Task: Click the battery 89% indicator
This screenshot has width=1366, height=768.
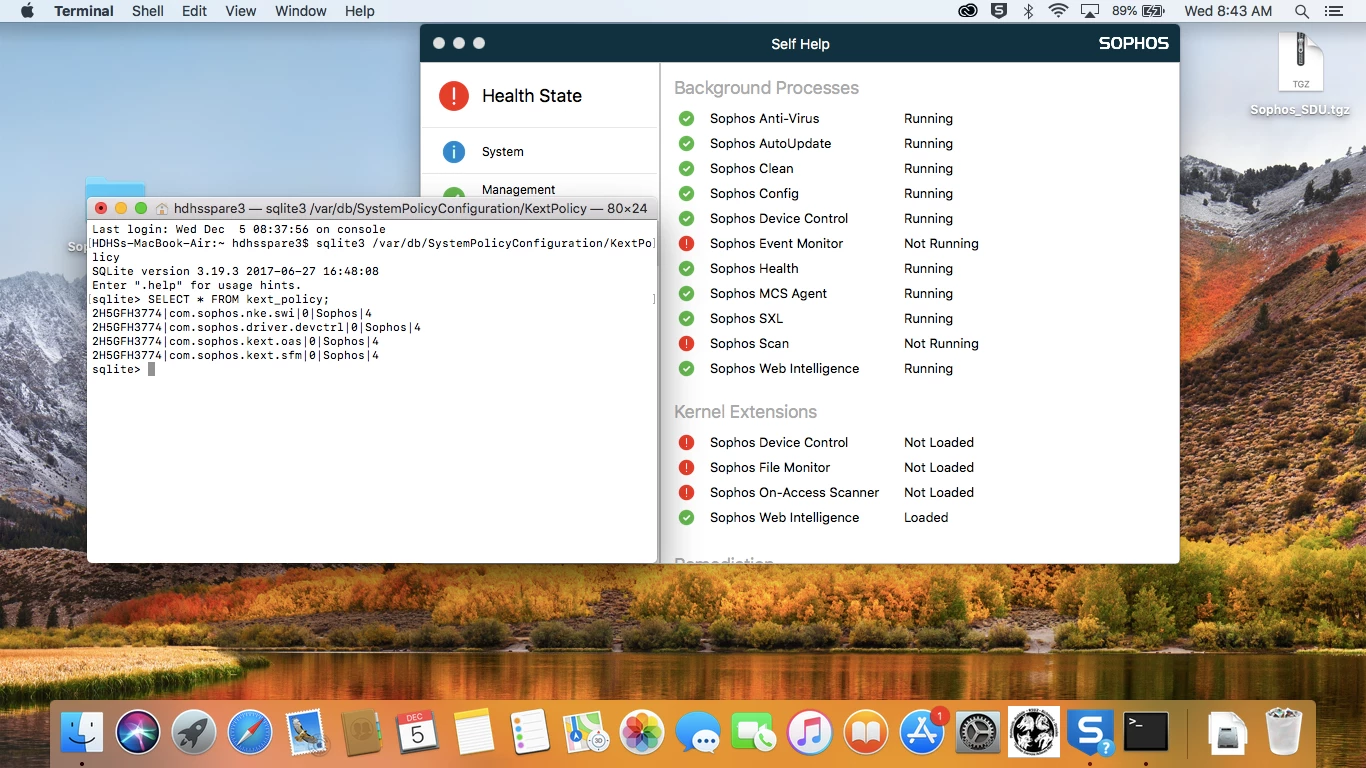Action: coord(1138,11)
